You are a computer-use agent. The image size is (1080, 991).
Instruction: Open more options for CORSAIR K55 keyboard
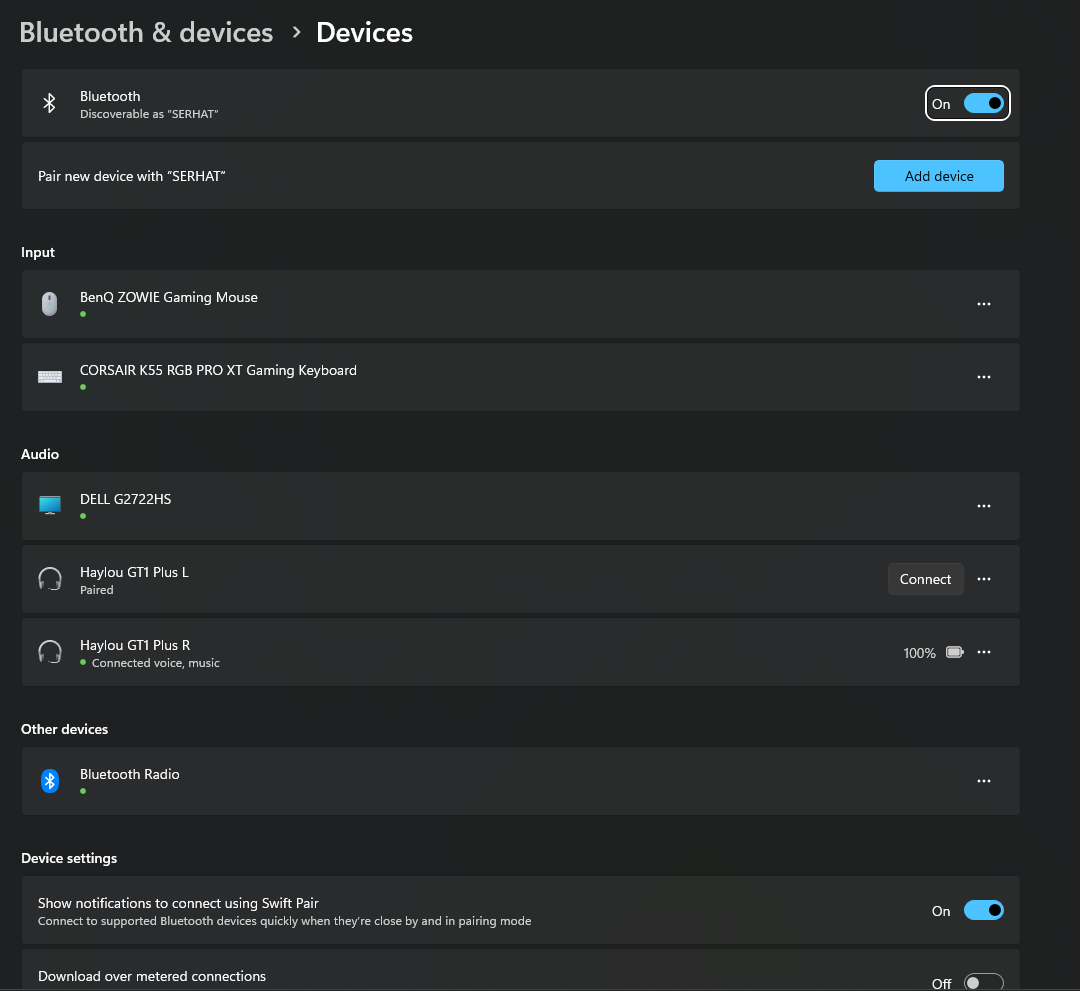(x=984, y=377)
